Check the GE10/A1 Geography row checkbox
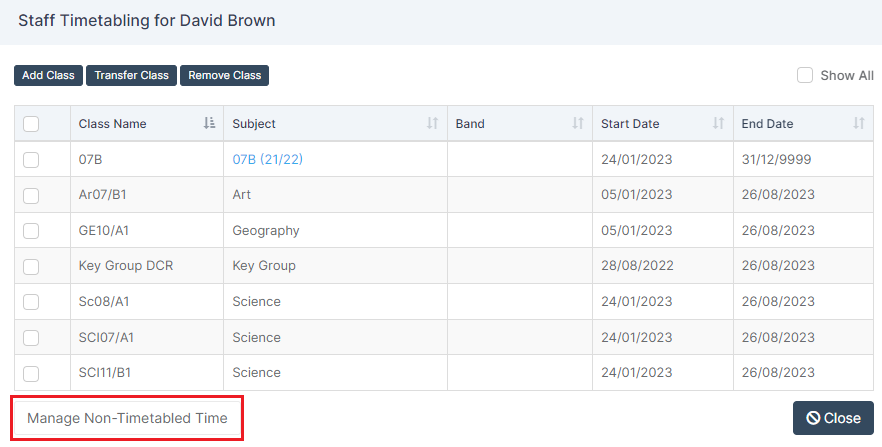Screen dimensions: 882x447 [31, 231]
